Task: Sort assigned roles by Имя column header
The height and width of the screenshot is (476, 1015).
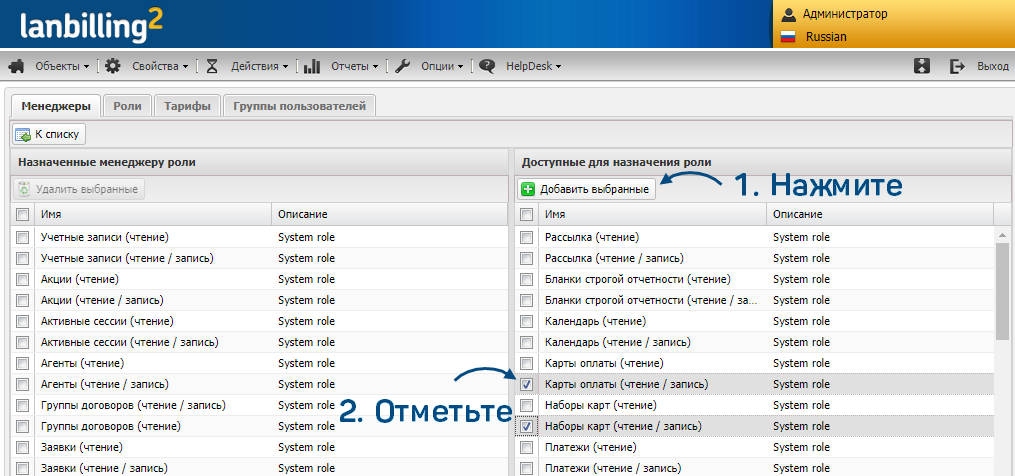Action: (x=153, y=214)
